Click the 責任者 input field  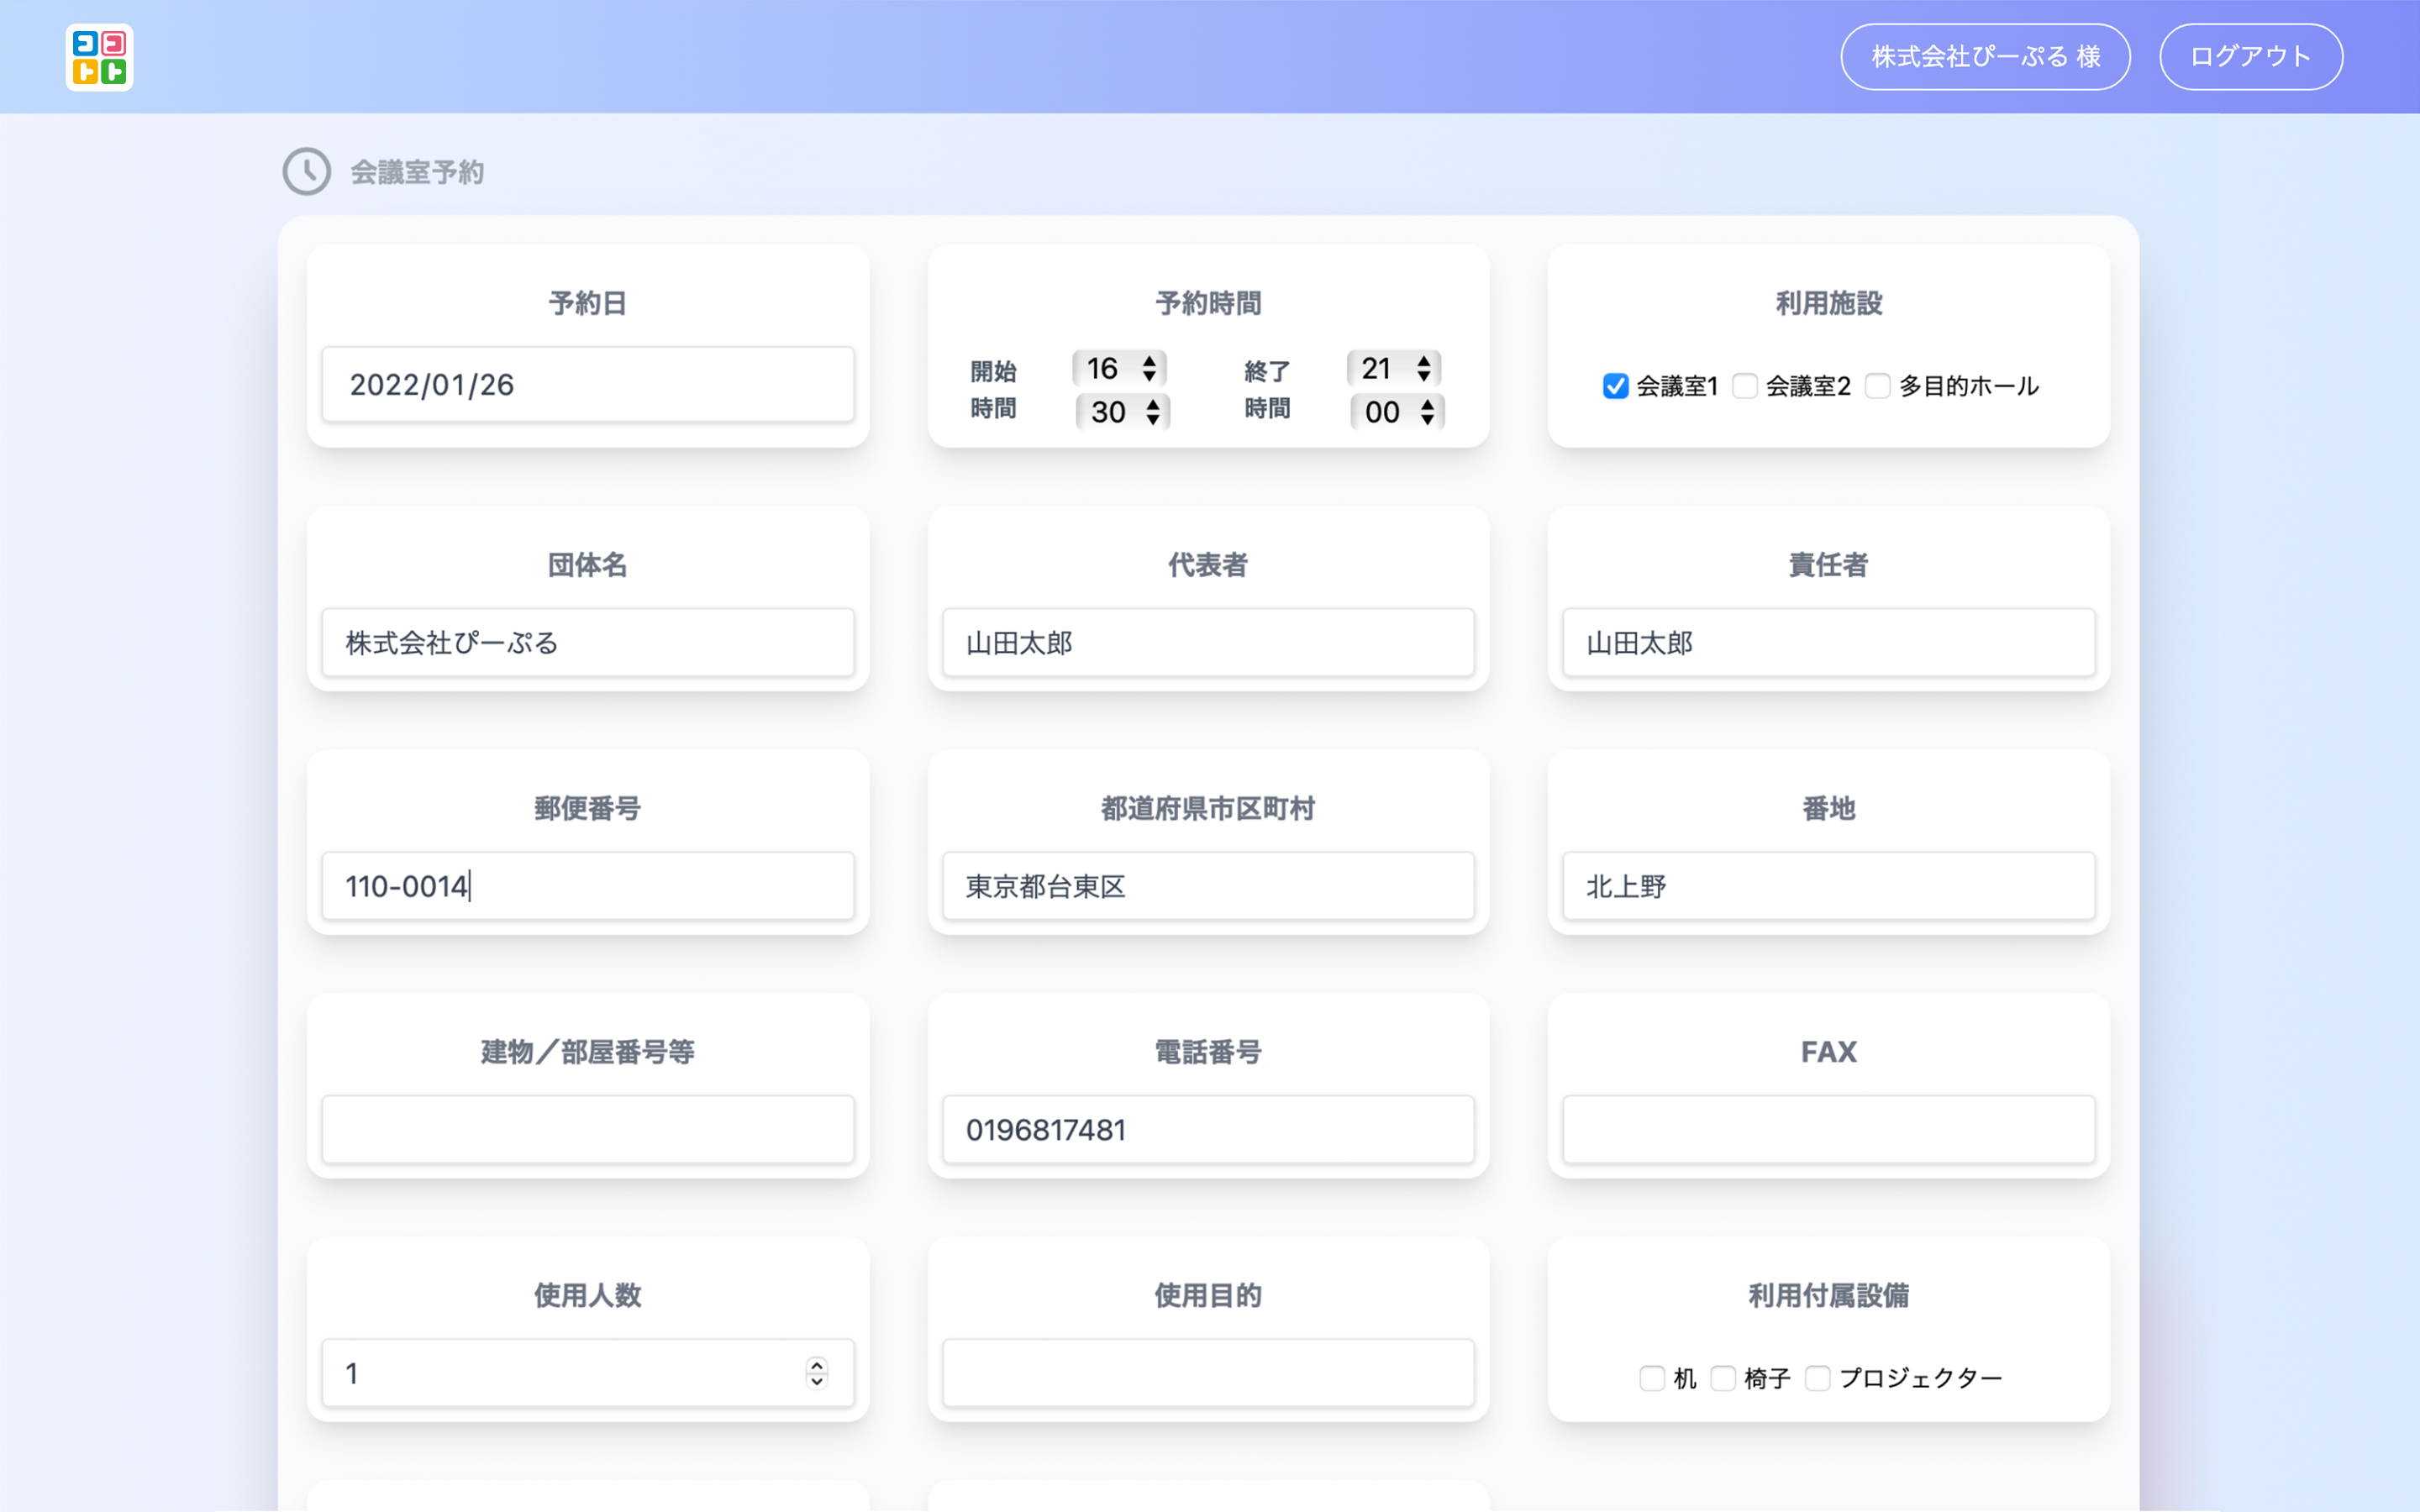pyautogui.click(x=1829, y=643)
